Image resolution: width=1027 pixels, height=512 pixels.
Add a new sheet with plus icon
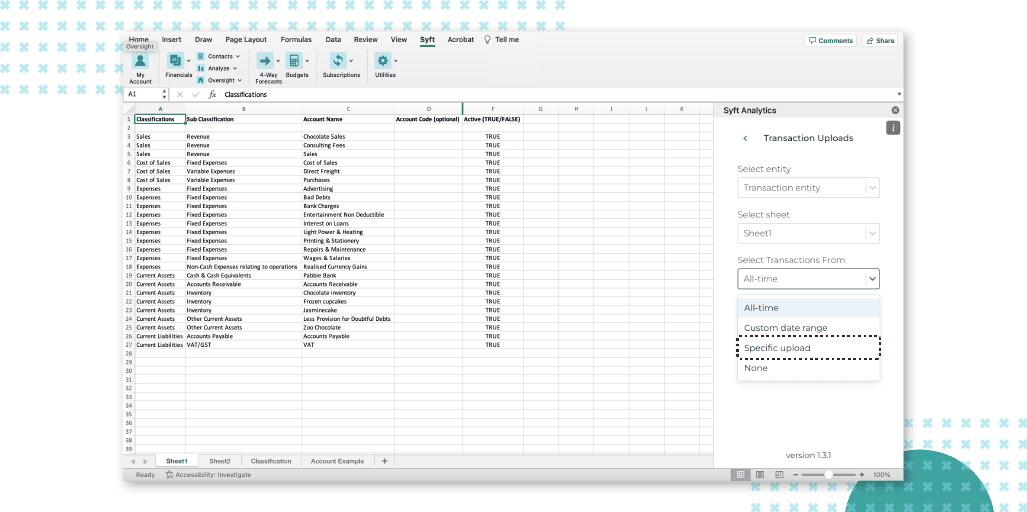tap(384, 461)
